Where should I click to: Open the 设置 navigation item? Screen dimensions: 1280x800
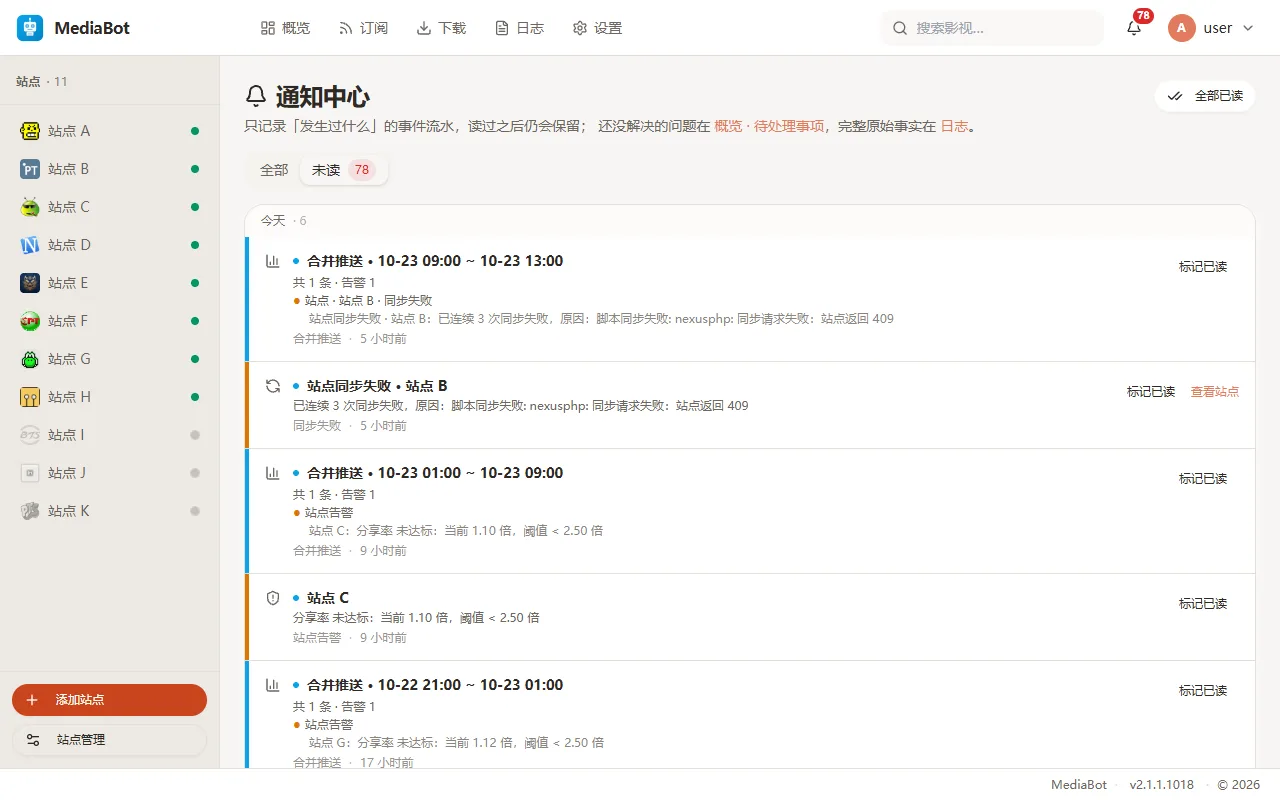[597, 28]
